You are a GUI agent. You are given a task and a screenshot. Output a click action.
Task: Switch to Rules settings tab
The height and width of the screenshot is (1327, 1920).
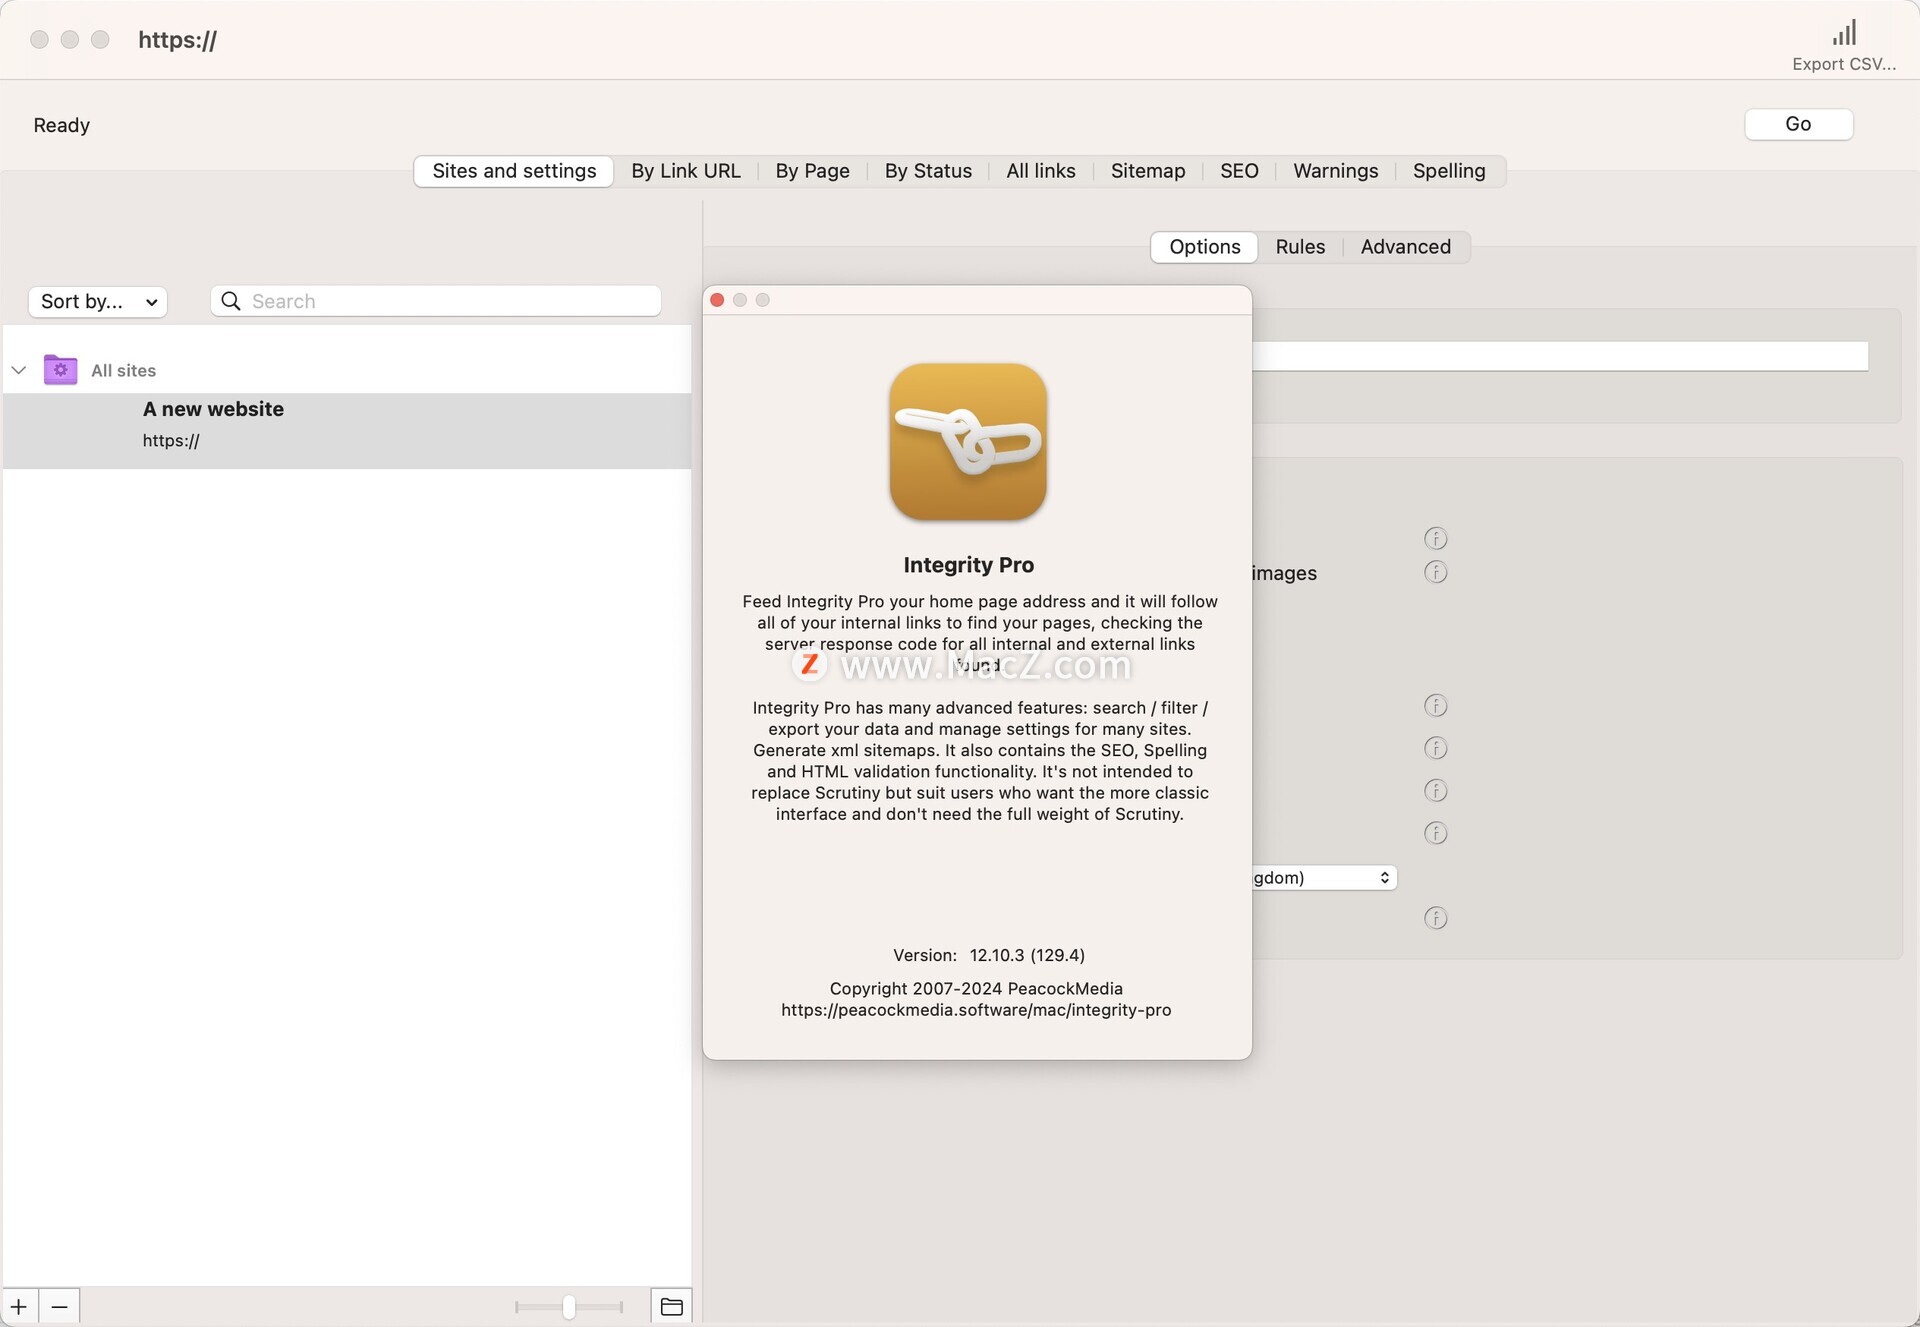(x=1300, y=247)
